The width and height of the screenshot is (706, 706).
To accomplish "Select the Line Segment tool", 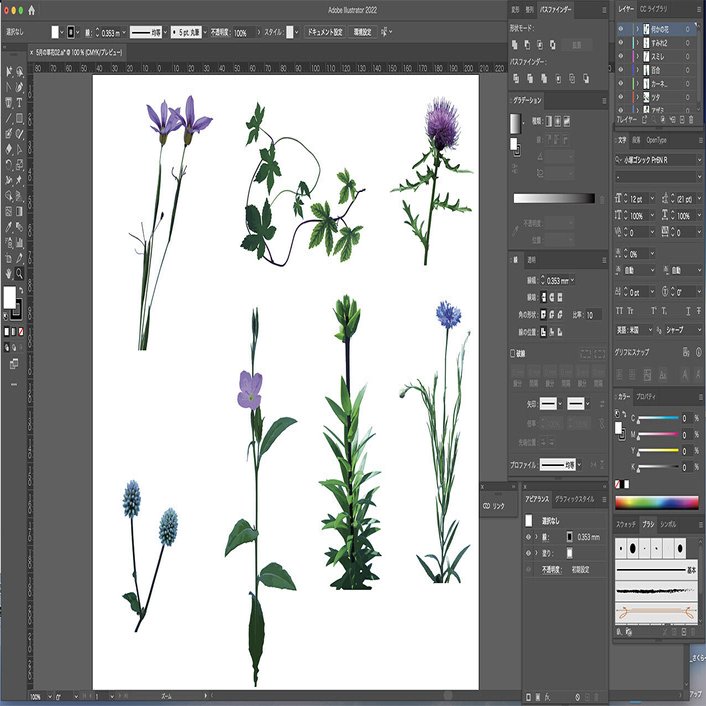I will point(9,118).
